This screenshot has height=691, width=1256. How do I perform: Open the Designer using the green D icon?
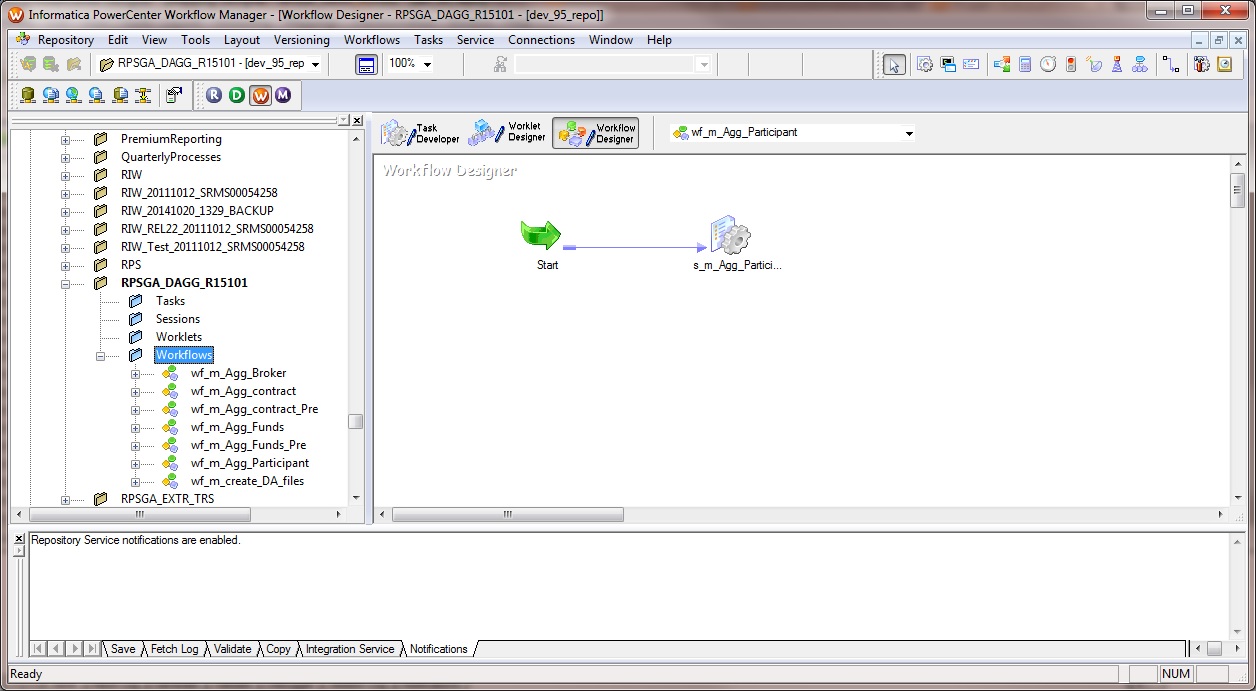pos(237,95)
